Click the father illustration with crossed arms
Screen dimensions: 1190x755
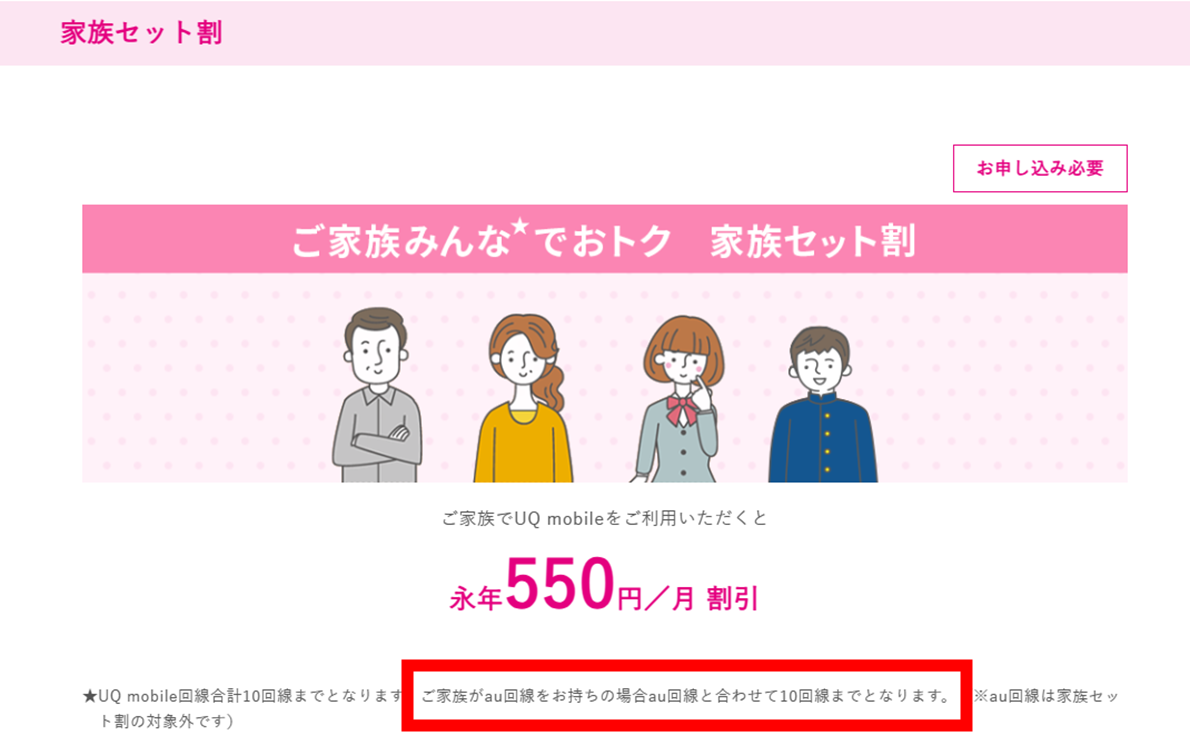[x=377, y=395]
